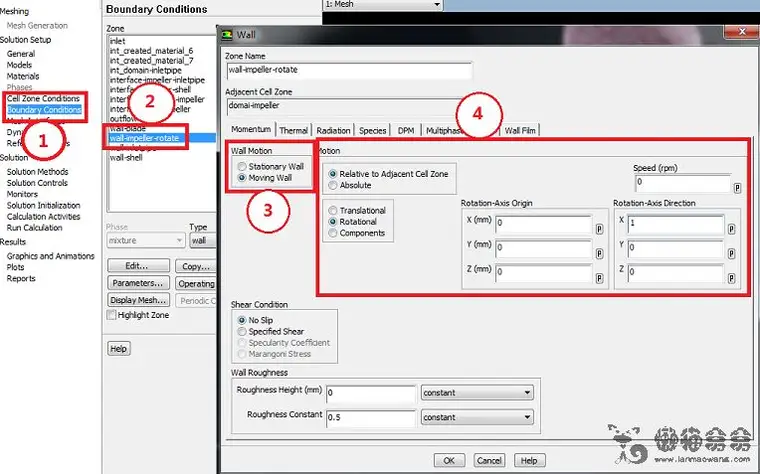
Task: Click the P button beside Rotation-Axis Origin X
Action: coord(599,229)
